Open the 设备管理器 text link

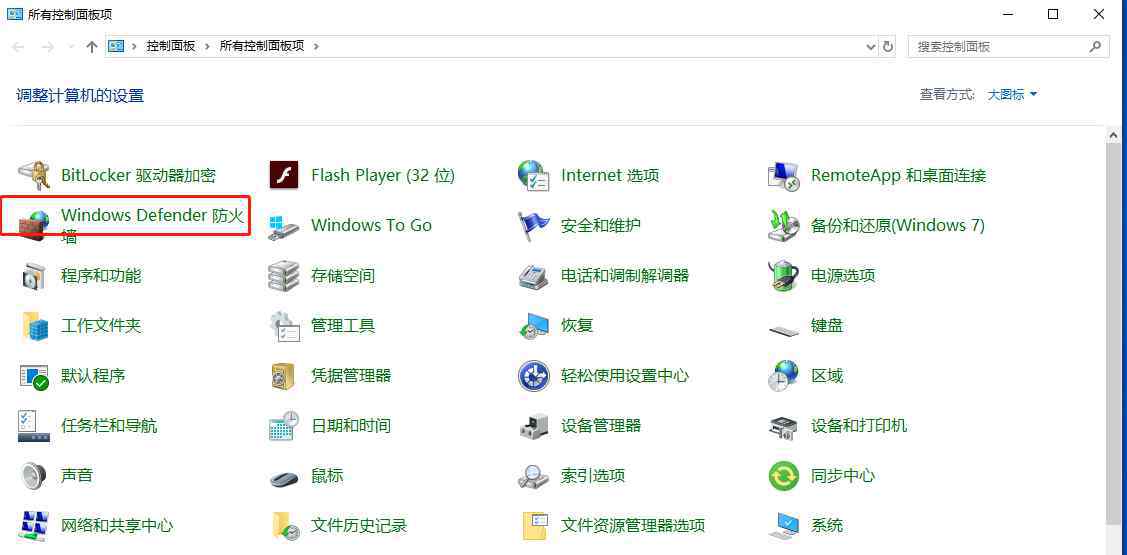coord(601,426)
